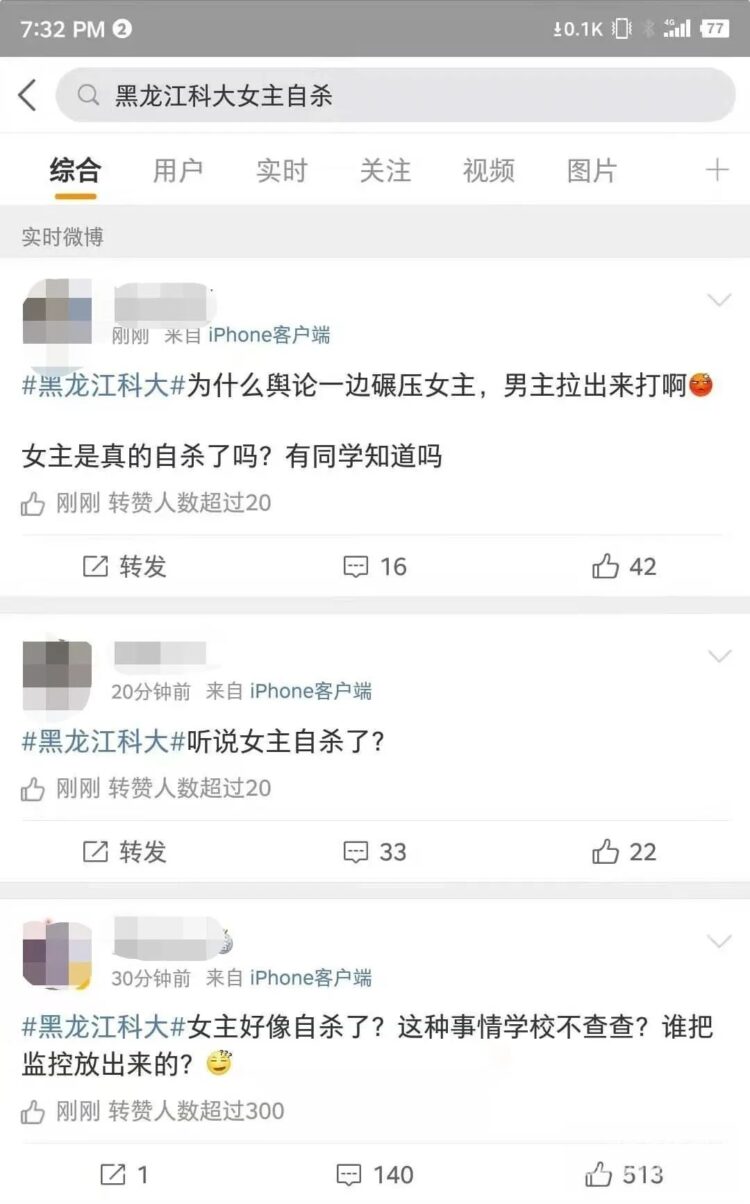The width and height of the screenshot is (750, 1204).
Task: Like the first post with 42 likes
Action: coord(624,567)
